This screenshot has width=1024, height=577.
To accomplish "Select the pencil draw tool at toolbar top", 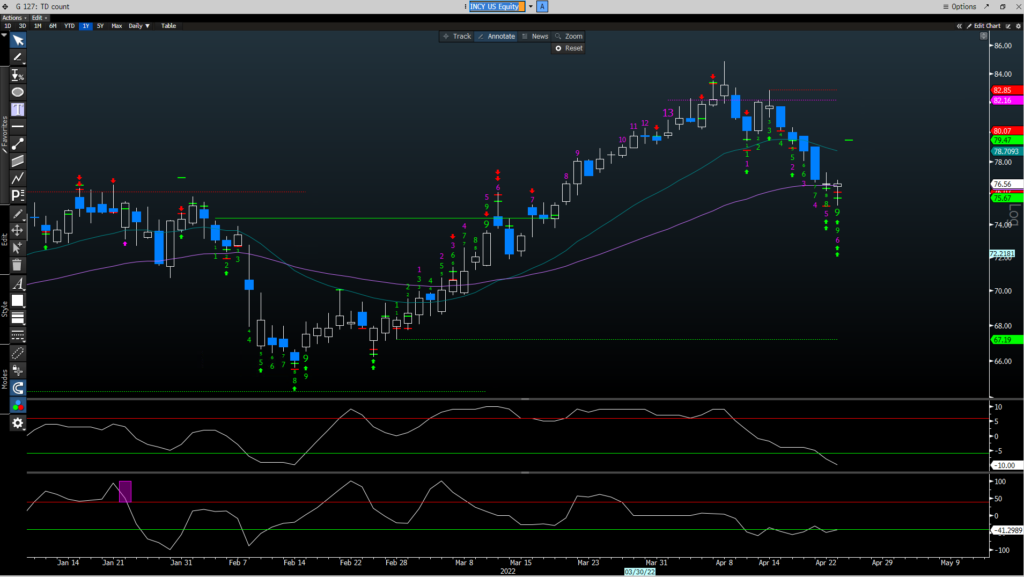I will coord(18,57).
